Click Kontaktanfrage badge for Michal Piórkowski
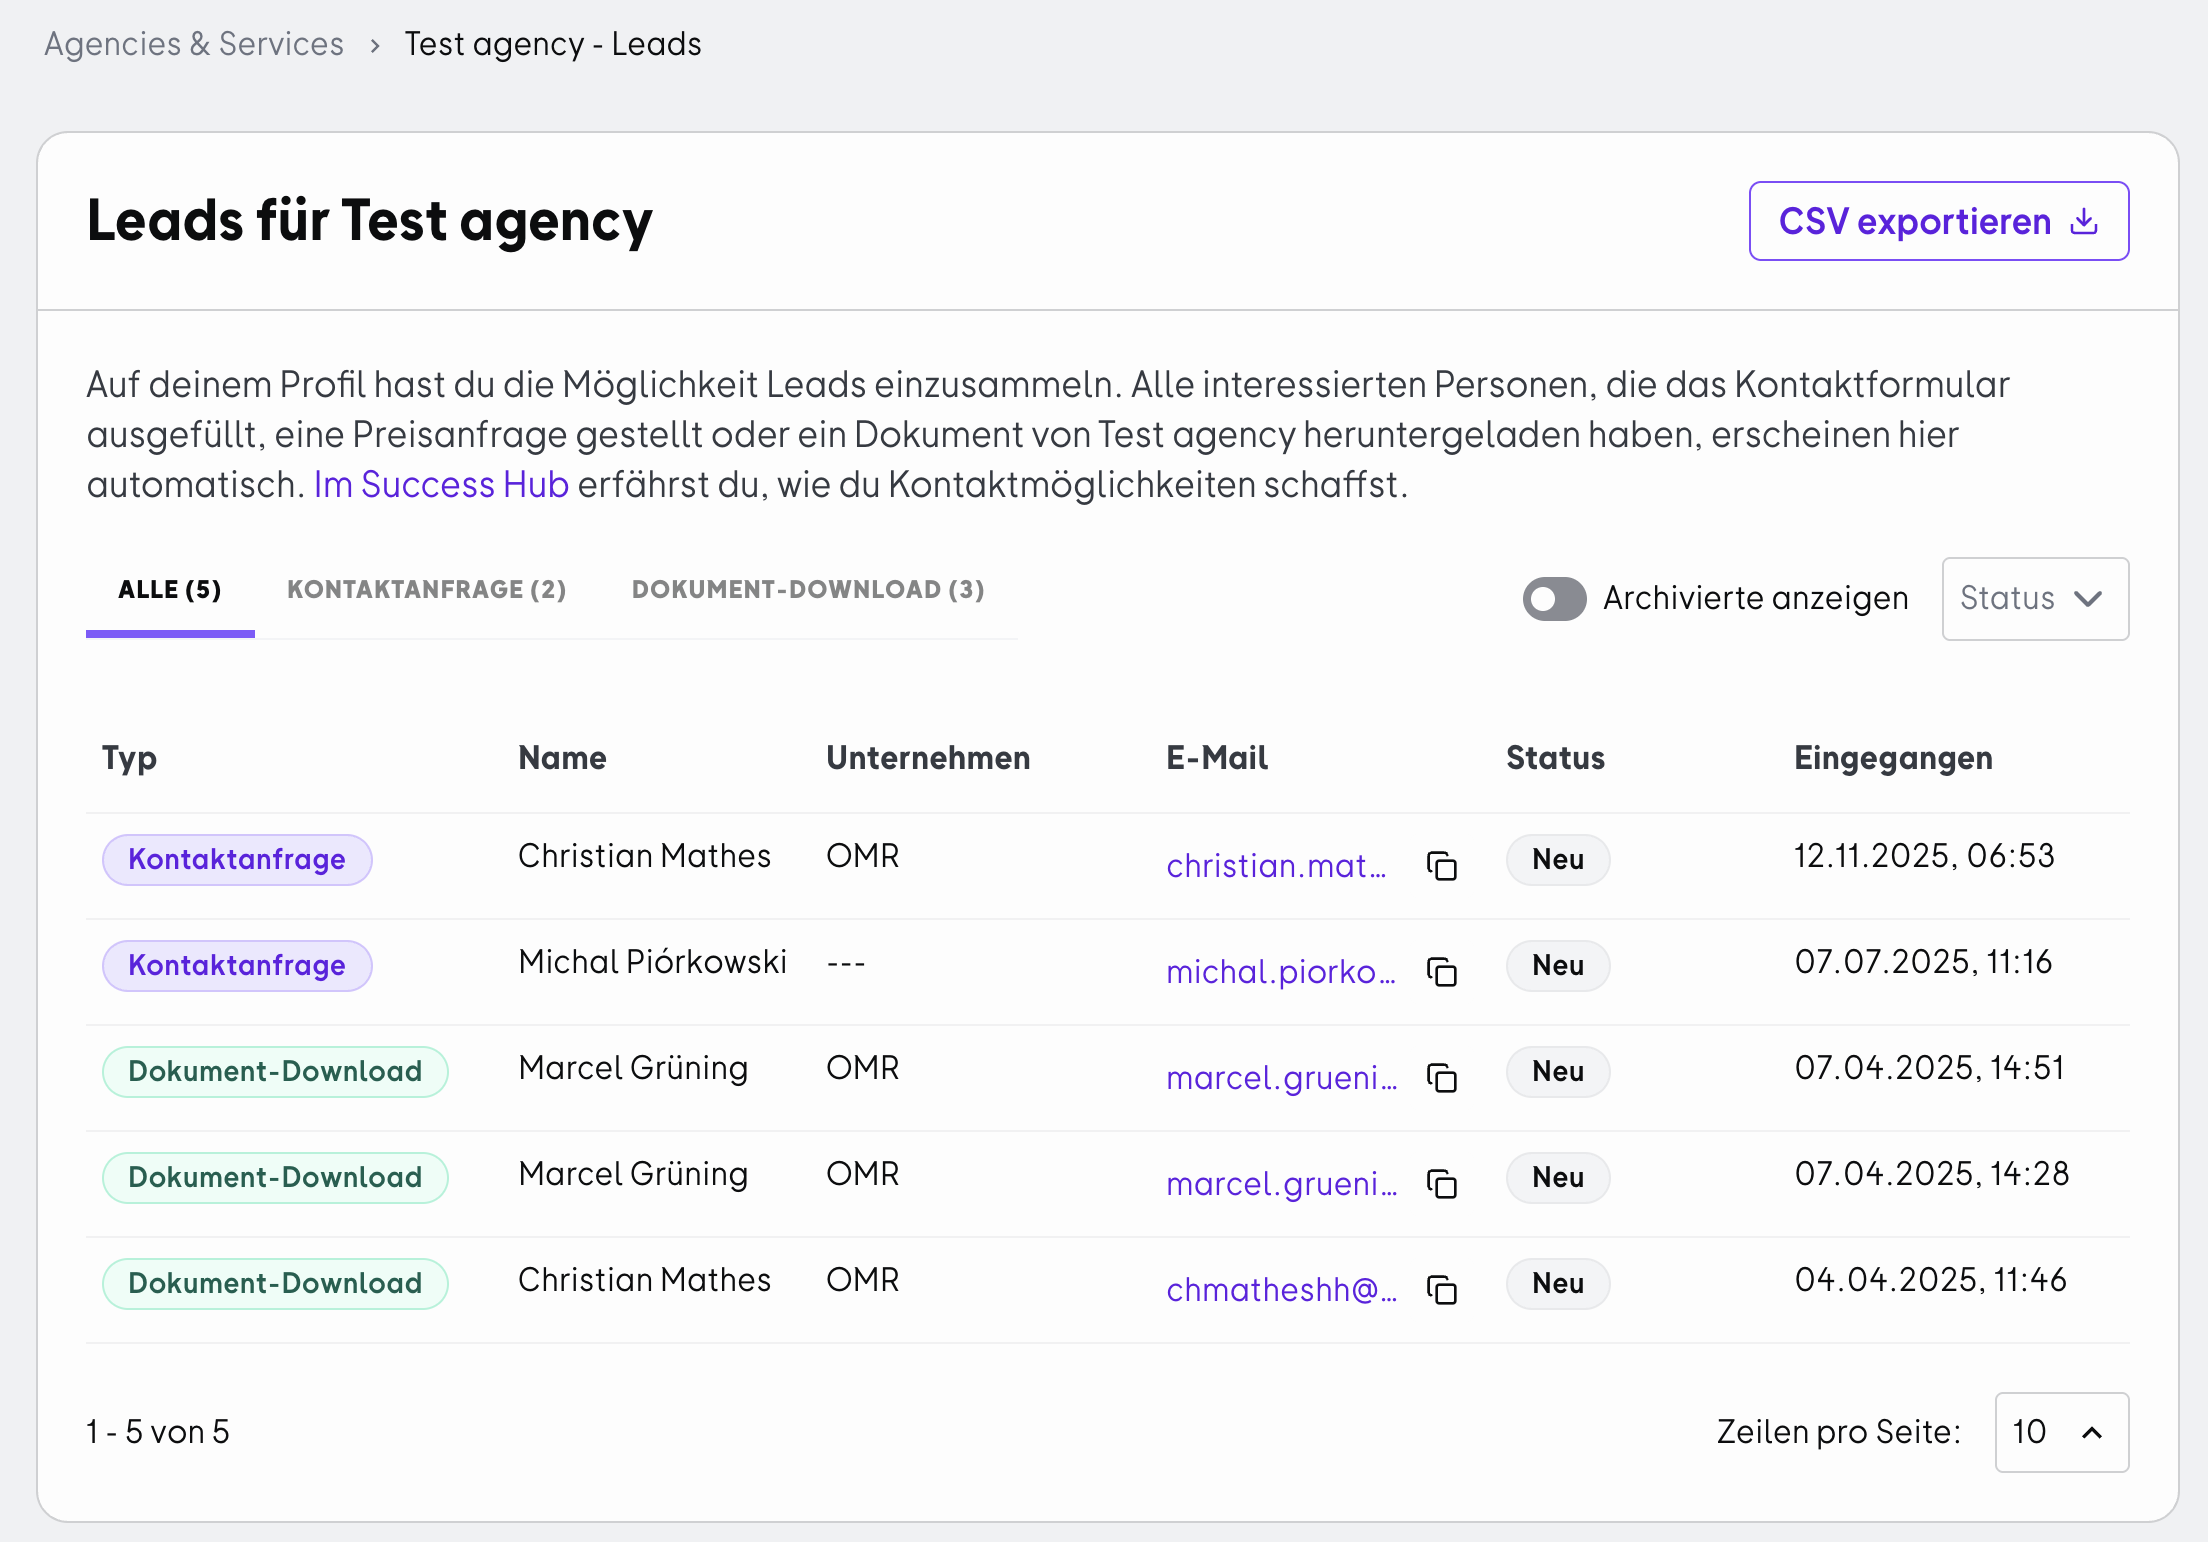2208x1542 pixels. (x=237, y=966)
